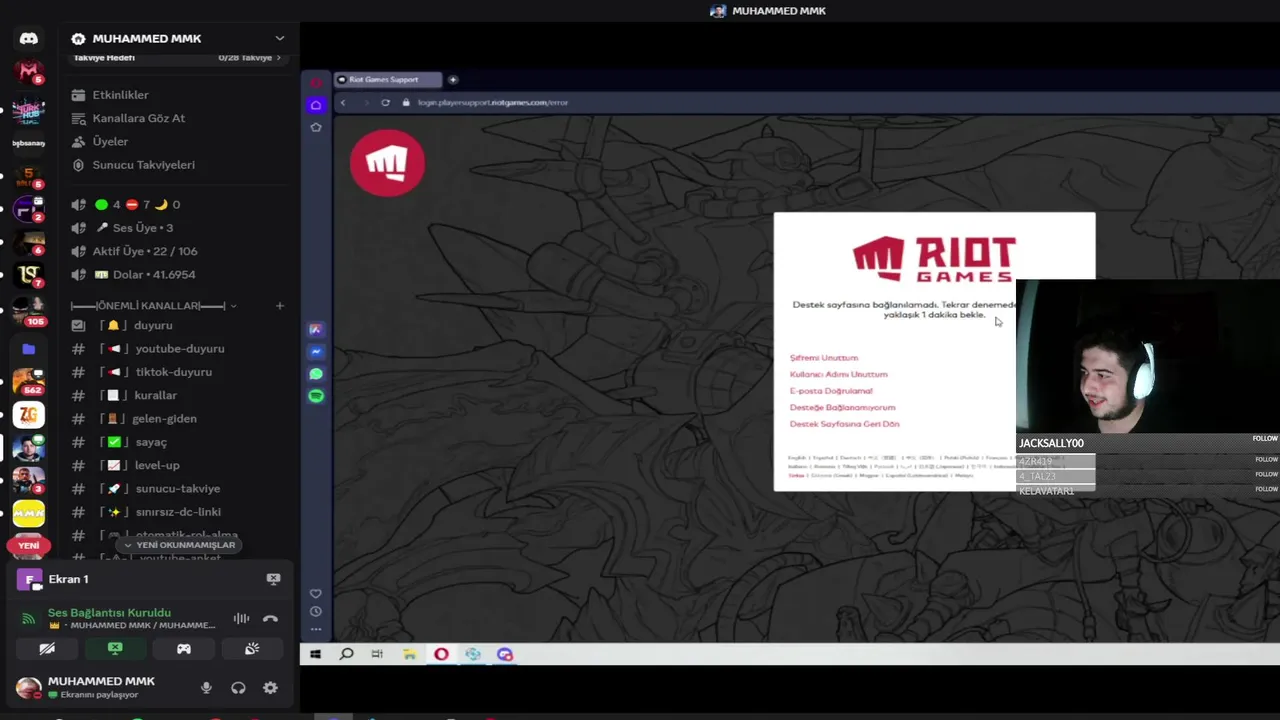Jump to YENİ OKUNMAMIŞLAR new unreads

click(180, 545)
